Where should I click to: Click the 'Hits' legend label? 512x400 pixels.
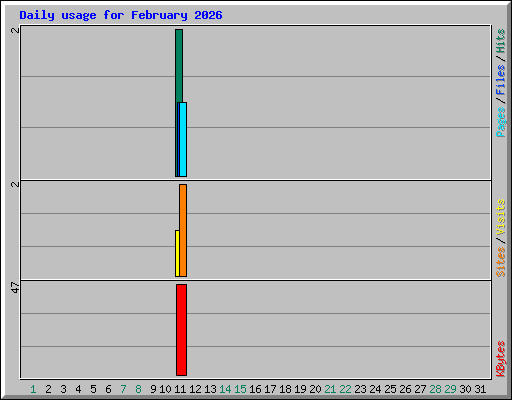500,41
